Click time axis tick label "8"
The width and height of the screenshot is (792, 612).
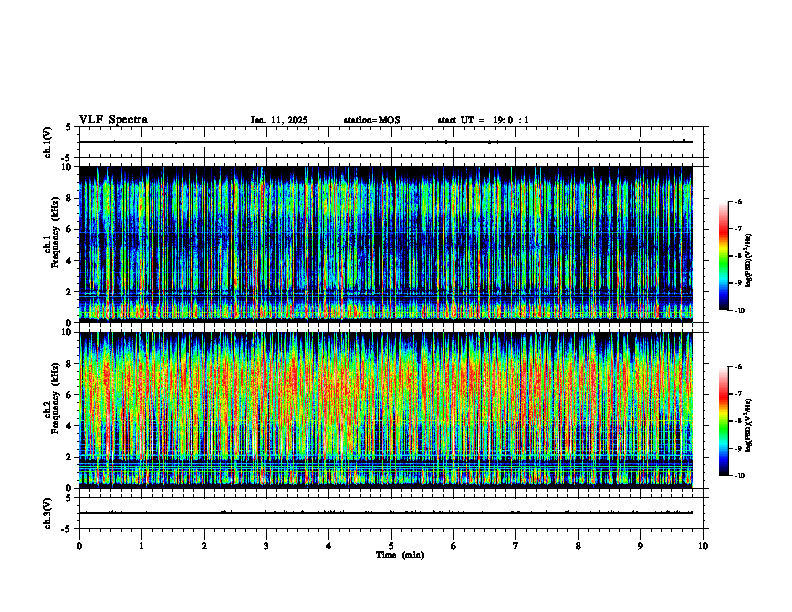point(578,546)
